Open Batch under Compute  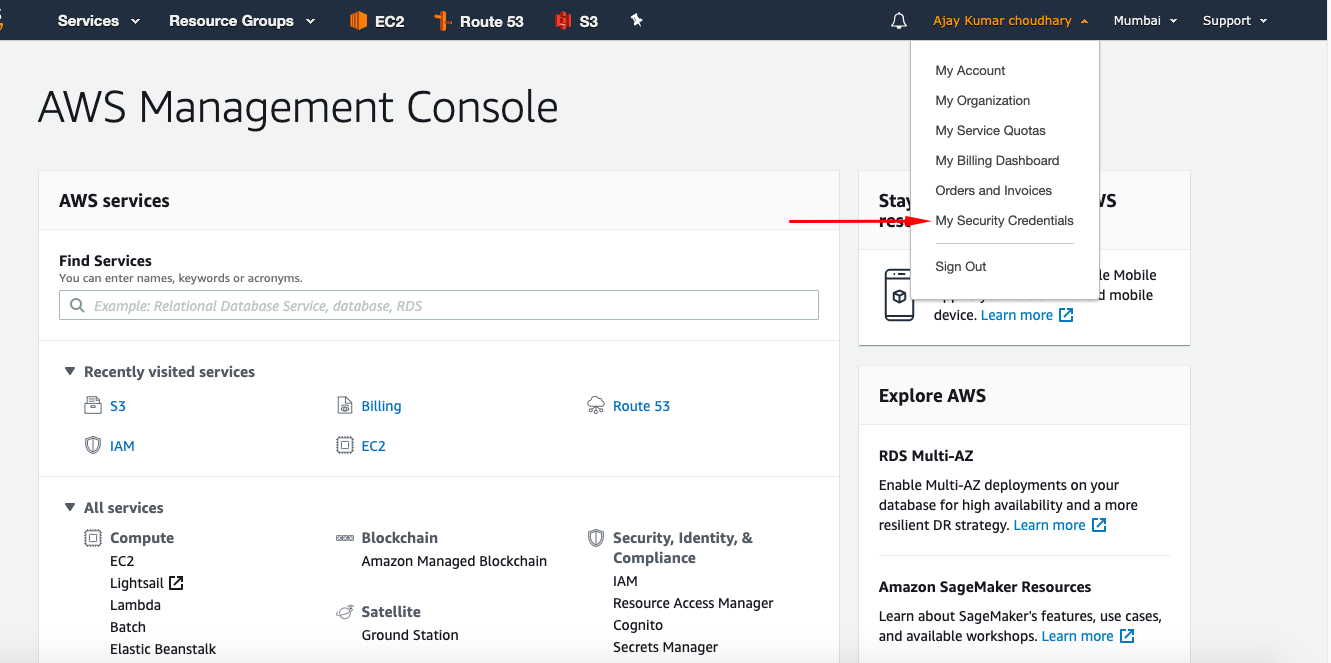tap(128, 627)
